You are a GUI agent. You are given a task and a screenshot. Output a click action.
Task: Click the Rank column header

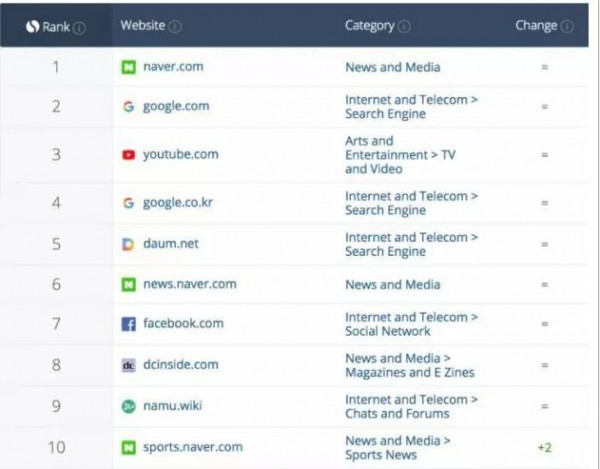coord(56,27)
